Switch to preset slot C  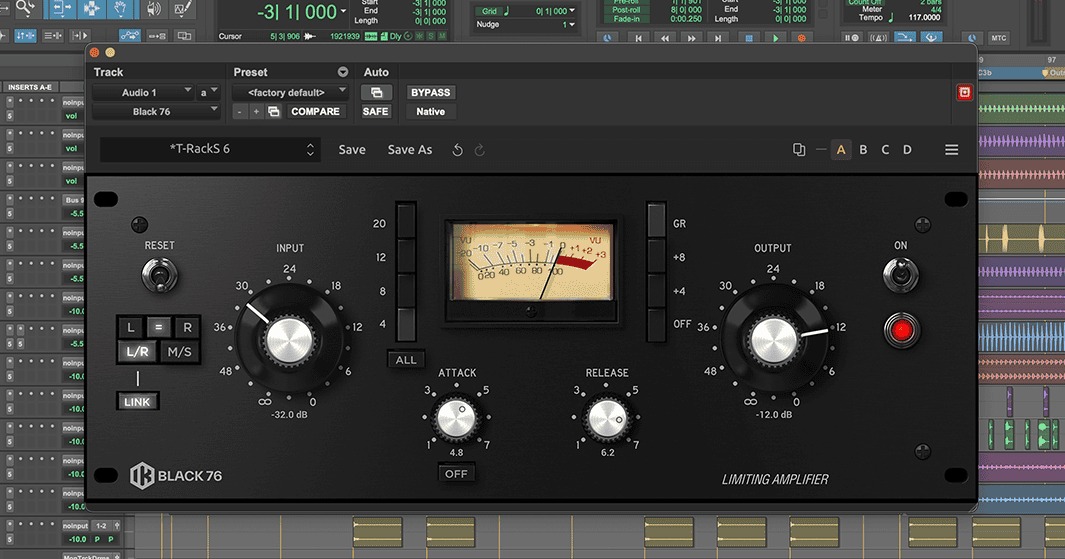885,149
